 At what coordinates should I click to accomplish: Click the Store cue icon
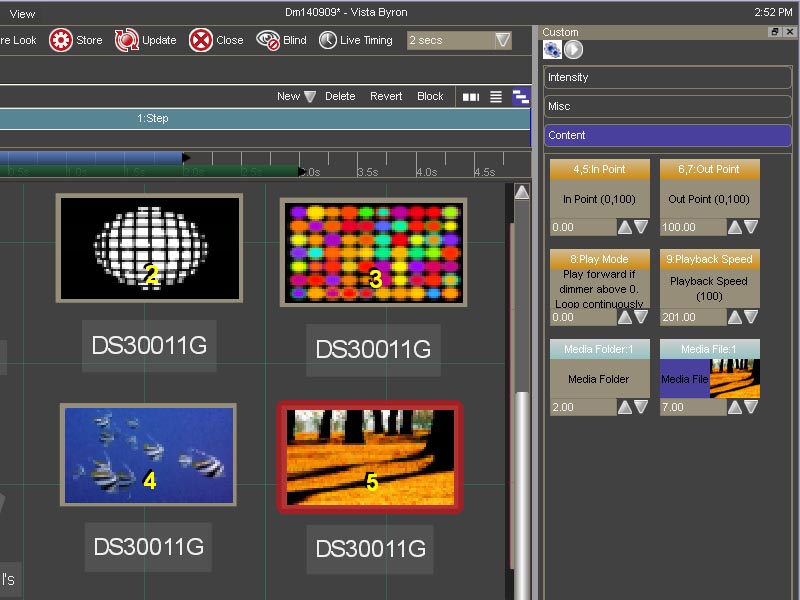[60, 40]
